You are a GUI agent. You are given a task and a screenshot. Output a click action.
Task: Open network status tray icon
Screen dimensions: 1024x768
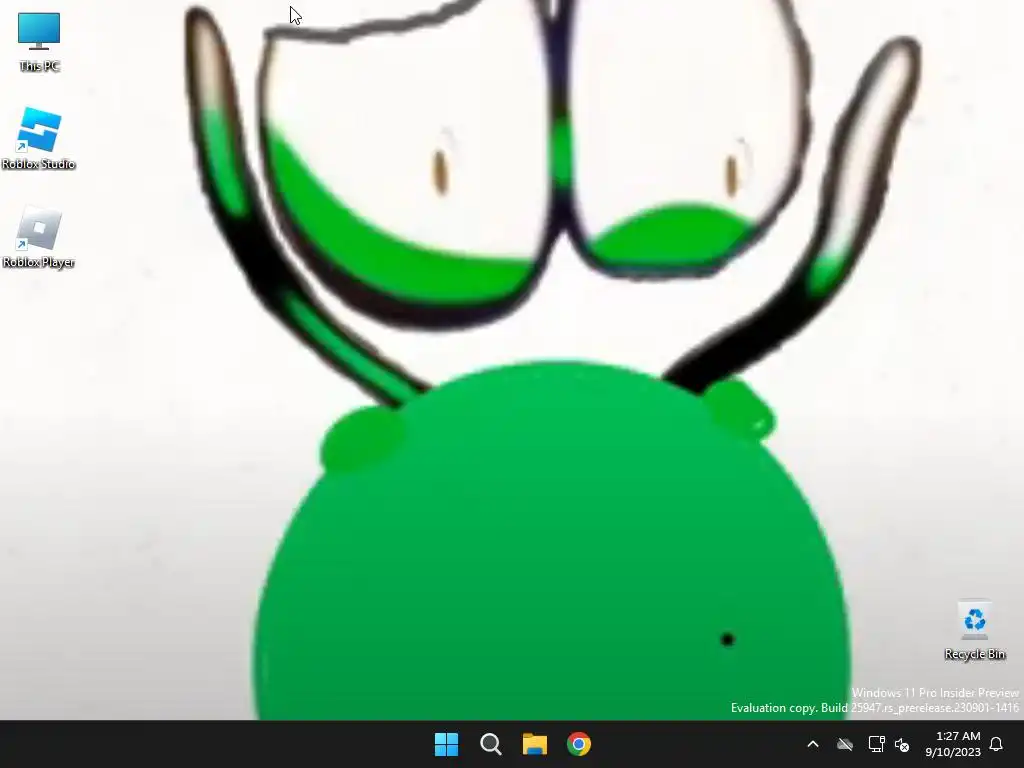click(x=876, y=744)
